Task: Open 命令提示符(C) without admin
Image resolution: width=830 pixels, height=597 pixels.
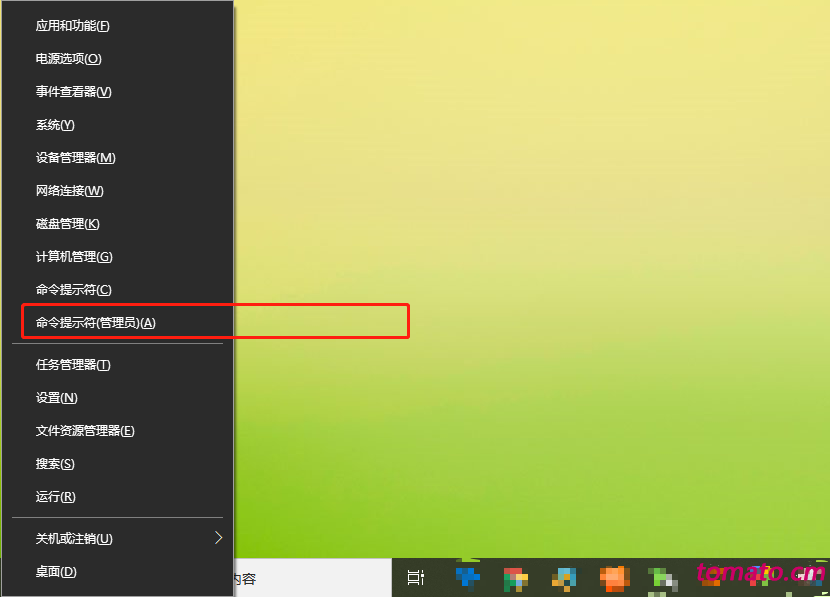Action: pyautogui.click(x=118, y=290)
